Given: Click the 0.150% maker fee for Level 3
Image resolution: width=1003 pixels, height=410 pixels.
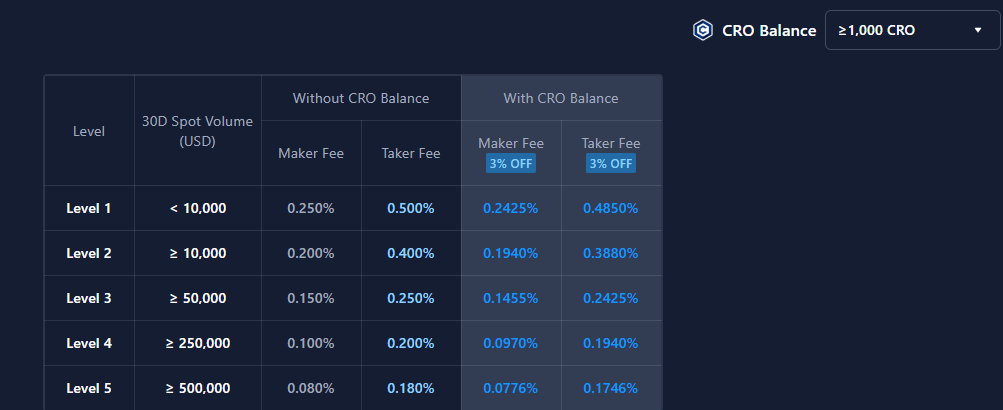Looking at the screenshot, I should coord(311,298).
